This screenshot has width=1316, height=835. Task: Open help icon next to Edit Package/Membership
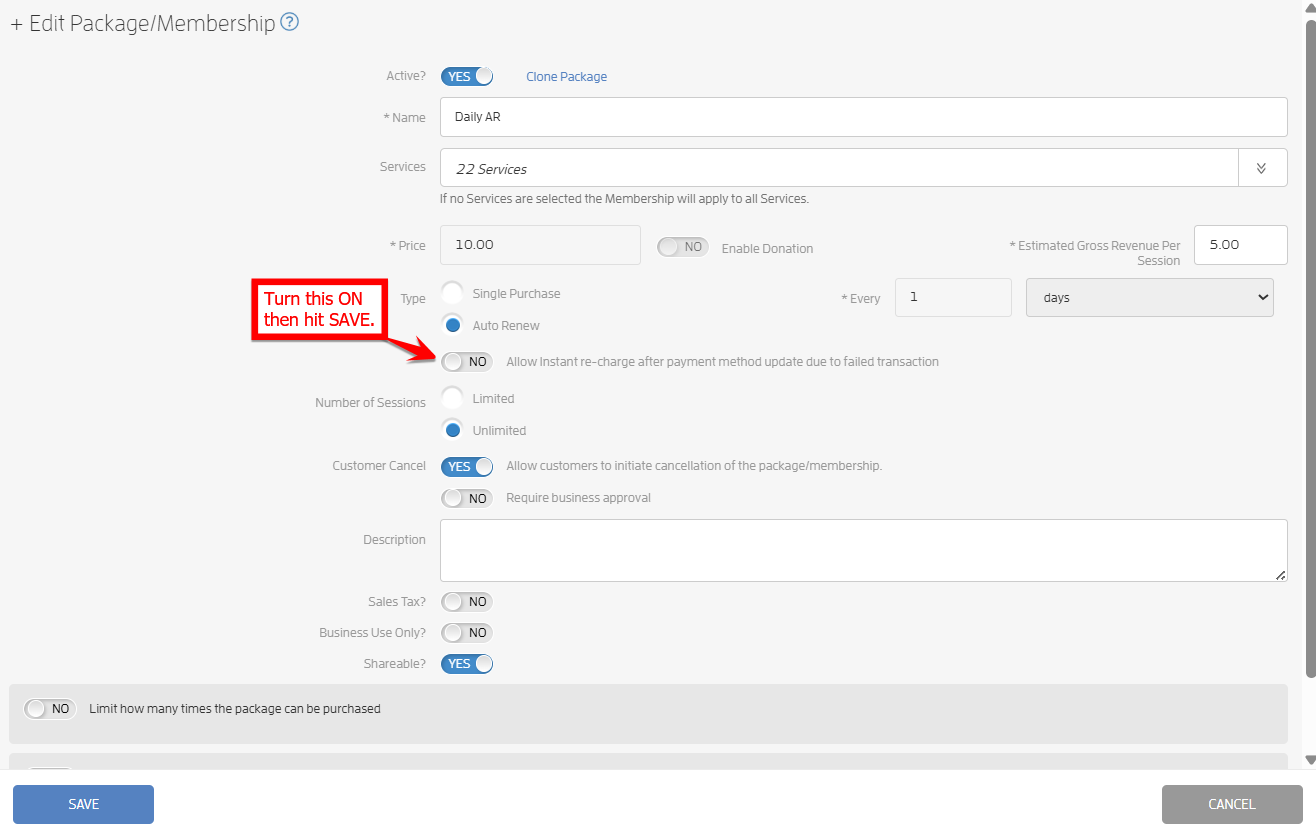[x=289, y=22]
